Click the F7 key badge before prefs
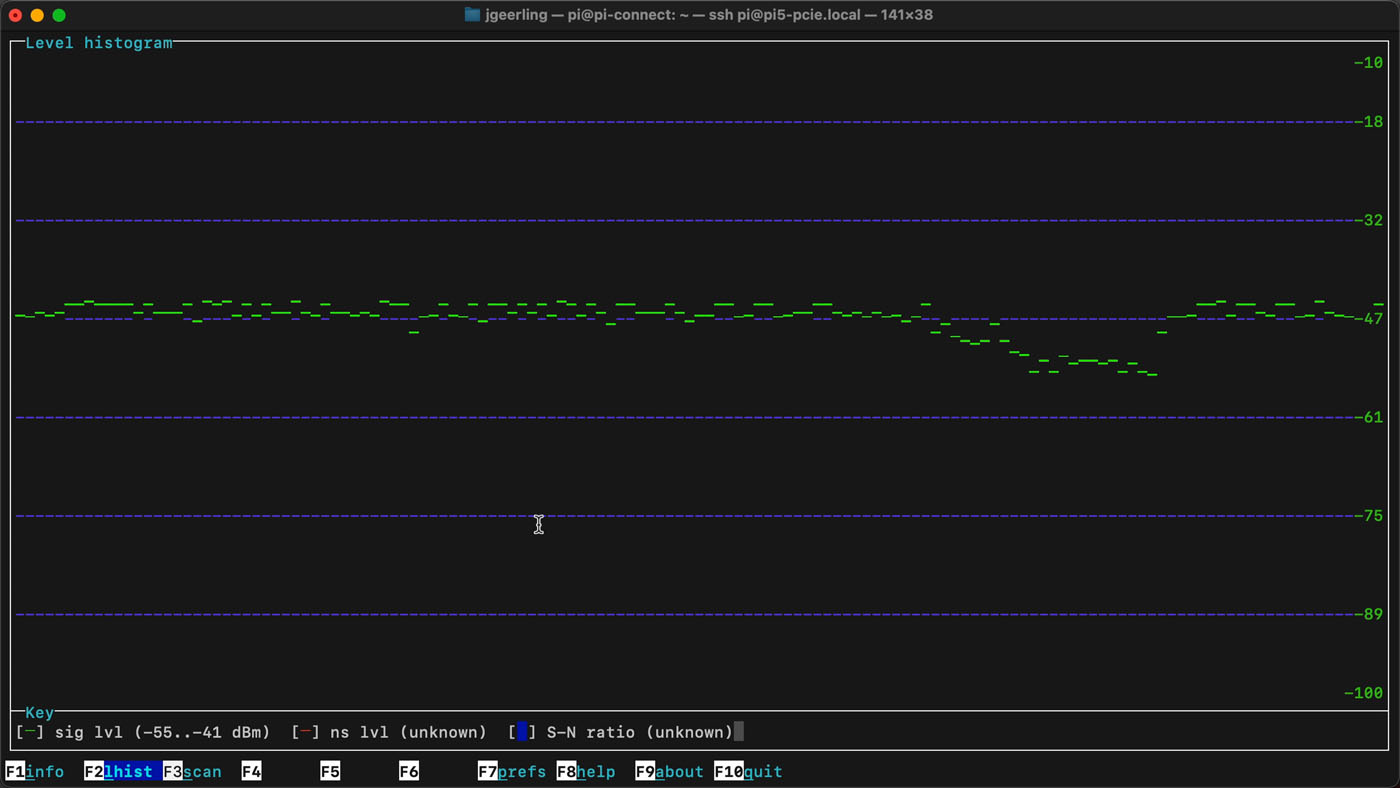 pyautogui.click(x=486, y=771)
